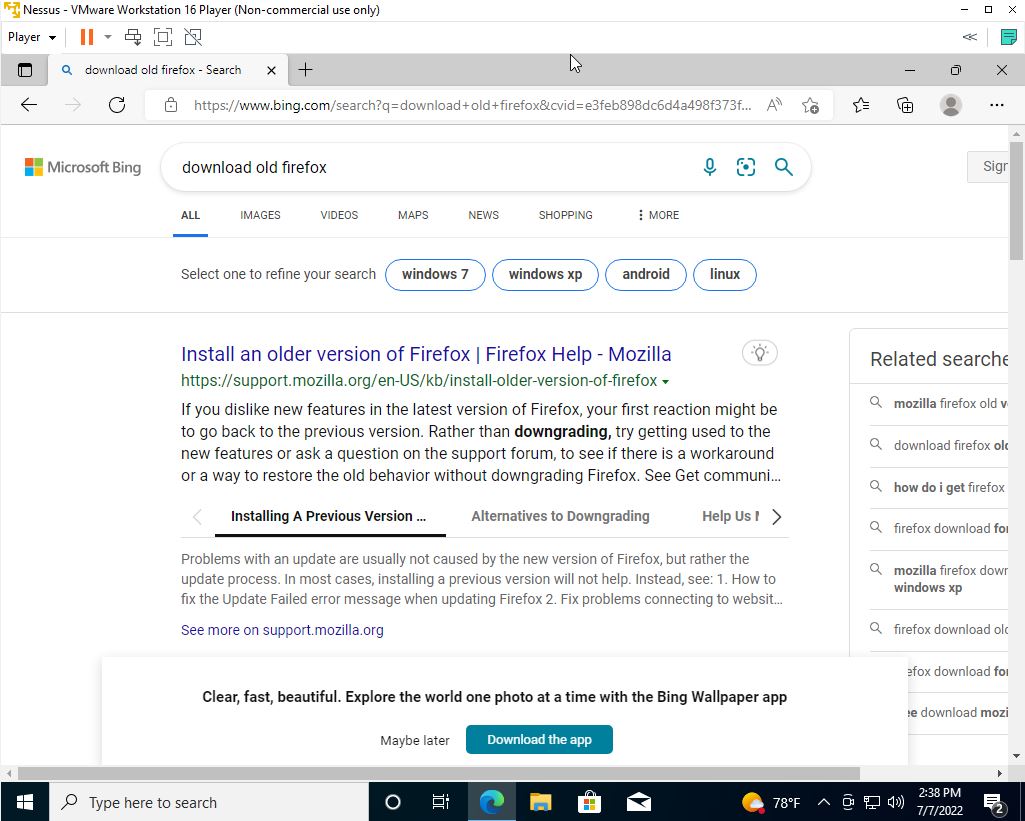Screen dimensions: 1025x821
Task: Select the VIDEOS search tab
Action: [x=339, y=215]
